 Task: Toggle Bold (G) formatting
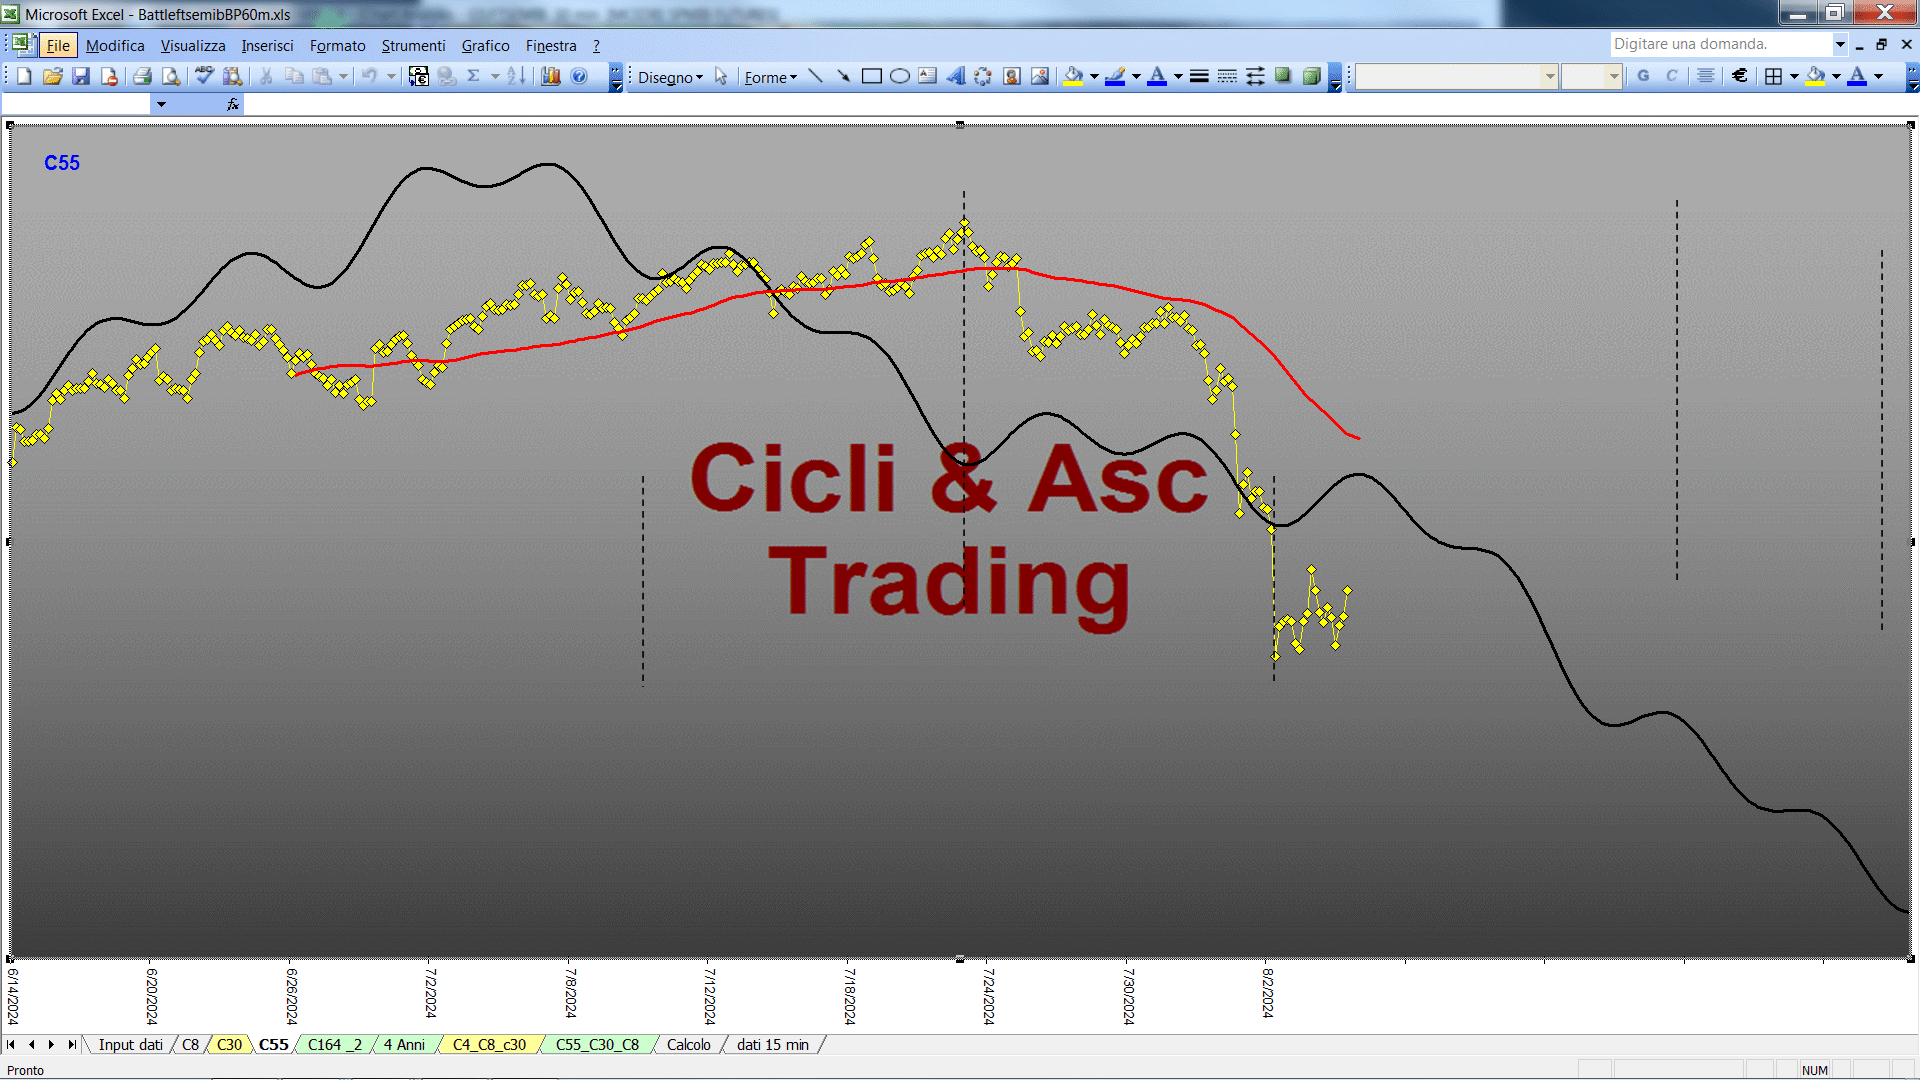pyautogui.click(x=1643, y=76)
